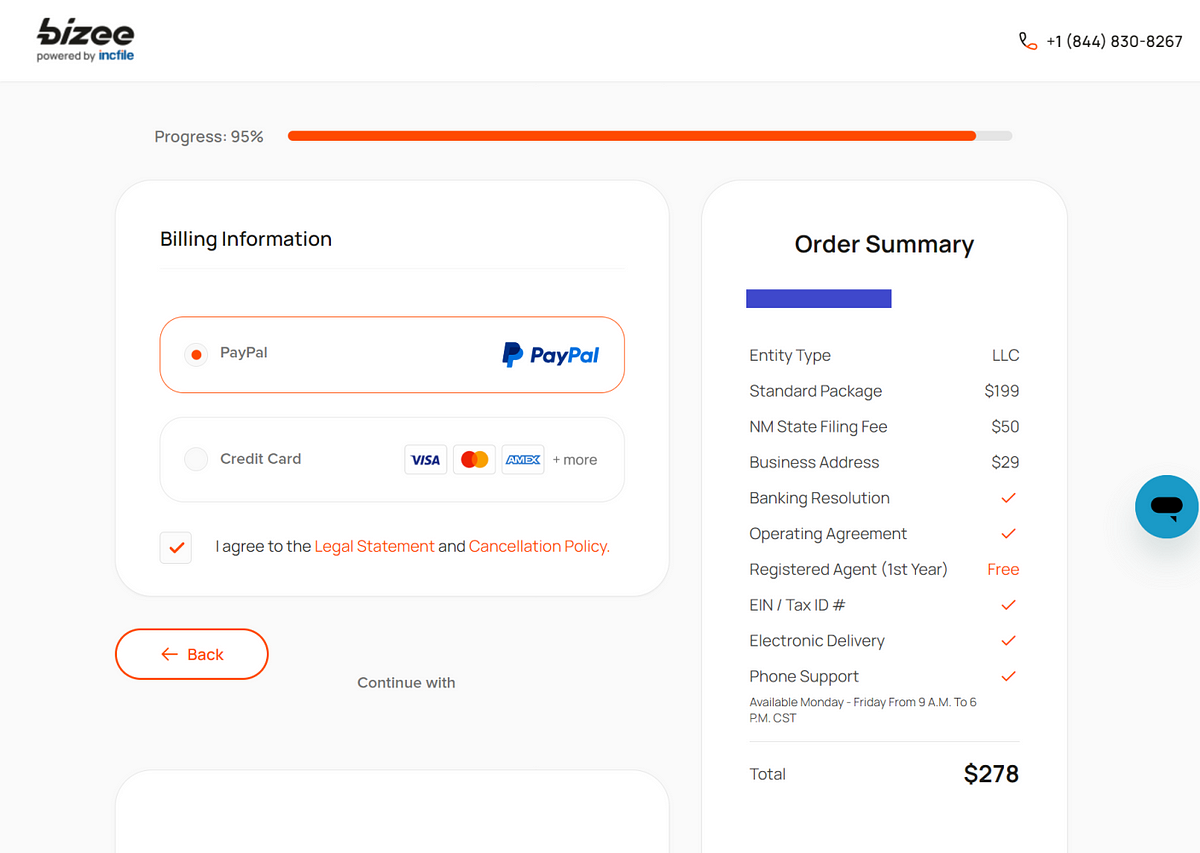Click the Amex card icon
Screen dimensions: 1200x853
(x=523, y=459)
